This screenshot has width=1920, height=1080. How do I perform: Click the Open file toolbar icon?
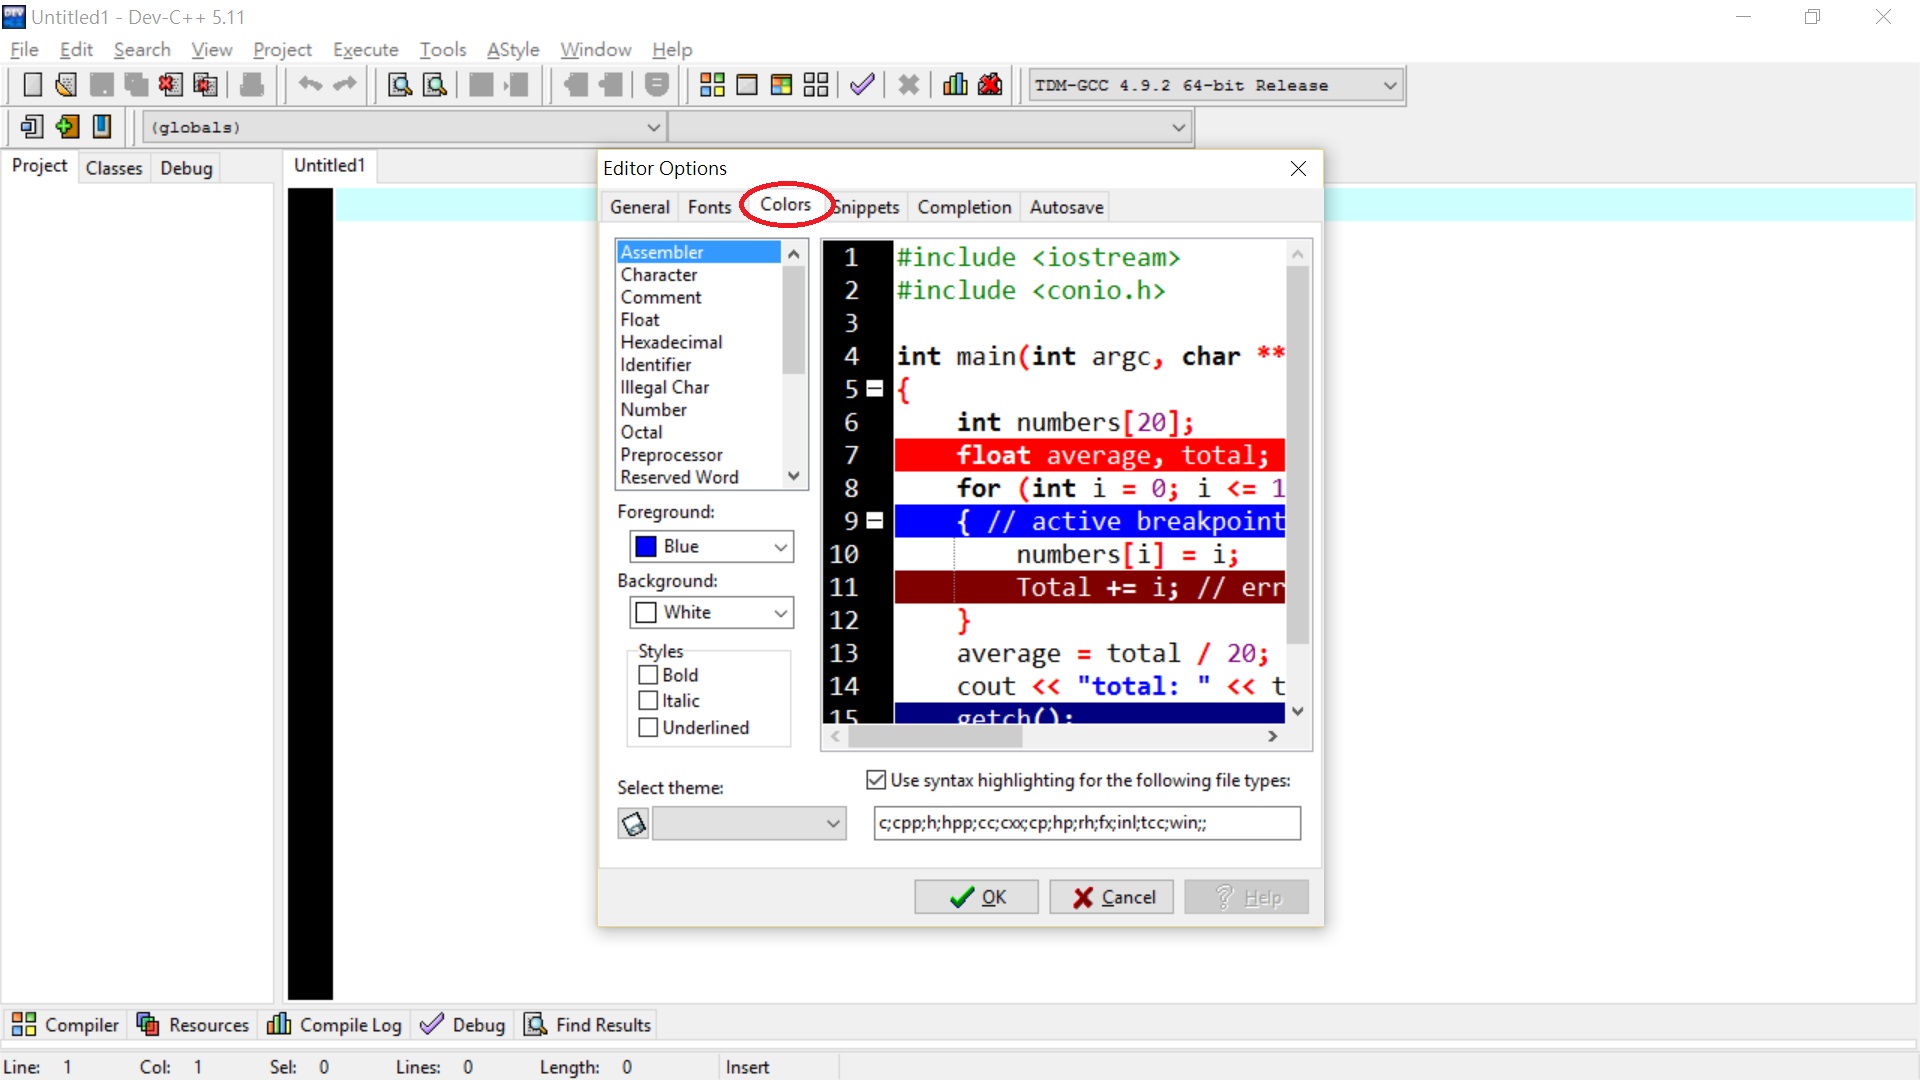click(x=66, y=85)
